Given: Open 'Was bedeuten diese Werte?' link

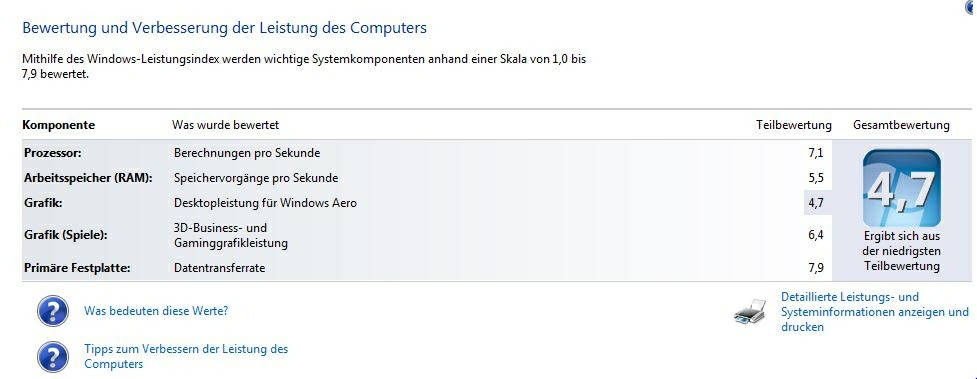Looking at the screenshot, I should 156,310.
